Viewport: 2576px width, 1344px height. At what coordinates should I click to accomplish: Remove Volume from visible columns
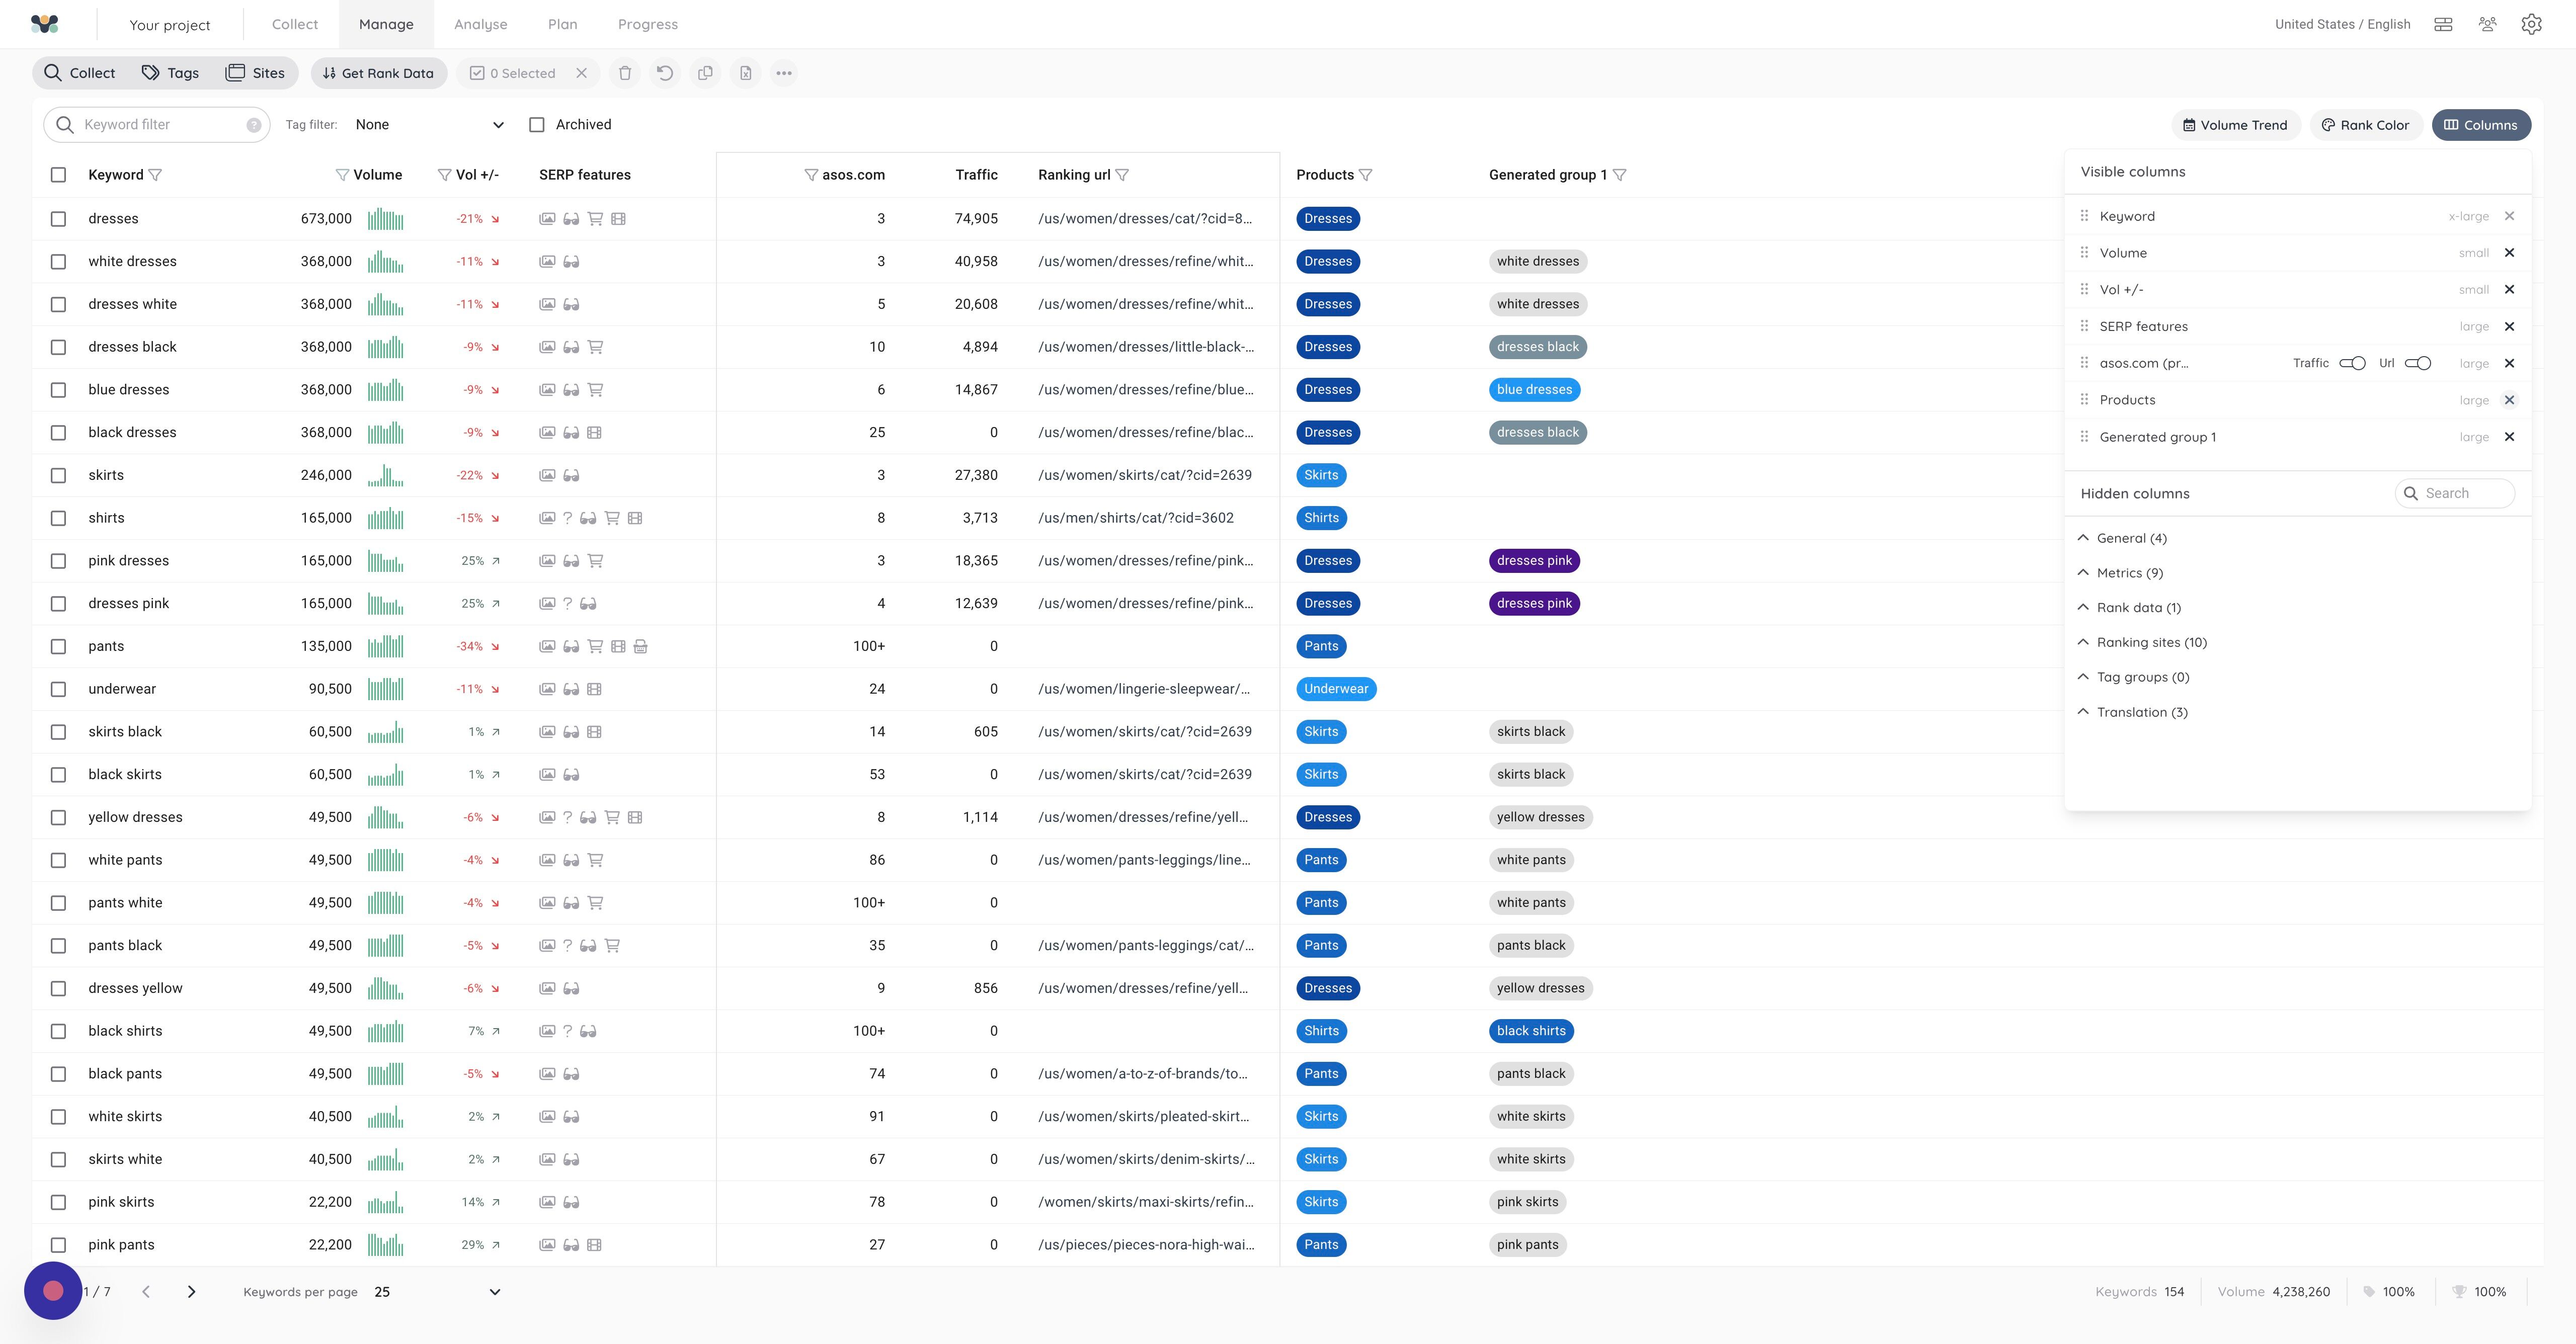[2509, 253]
